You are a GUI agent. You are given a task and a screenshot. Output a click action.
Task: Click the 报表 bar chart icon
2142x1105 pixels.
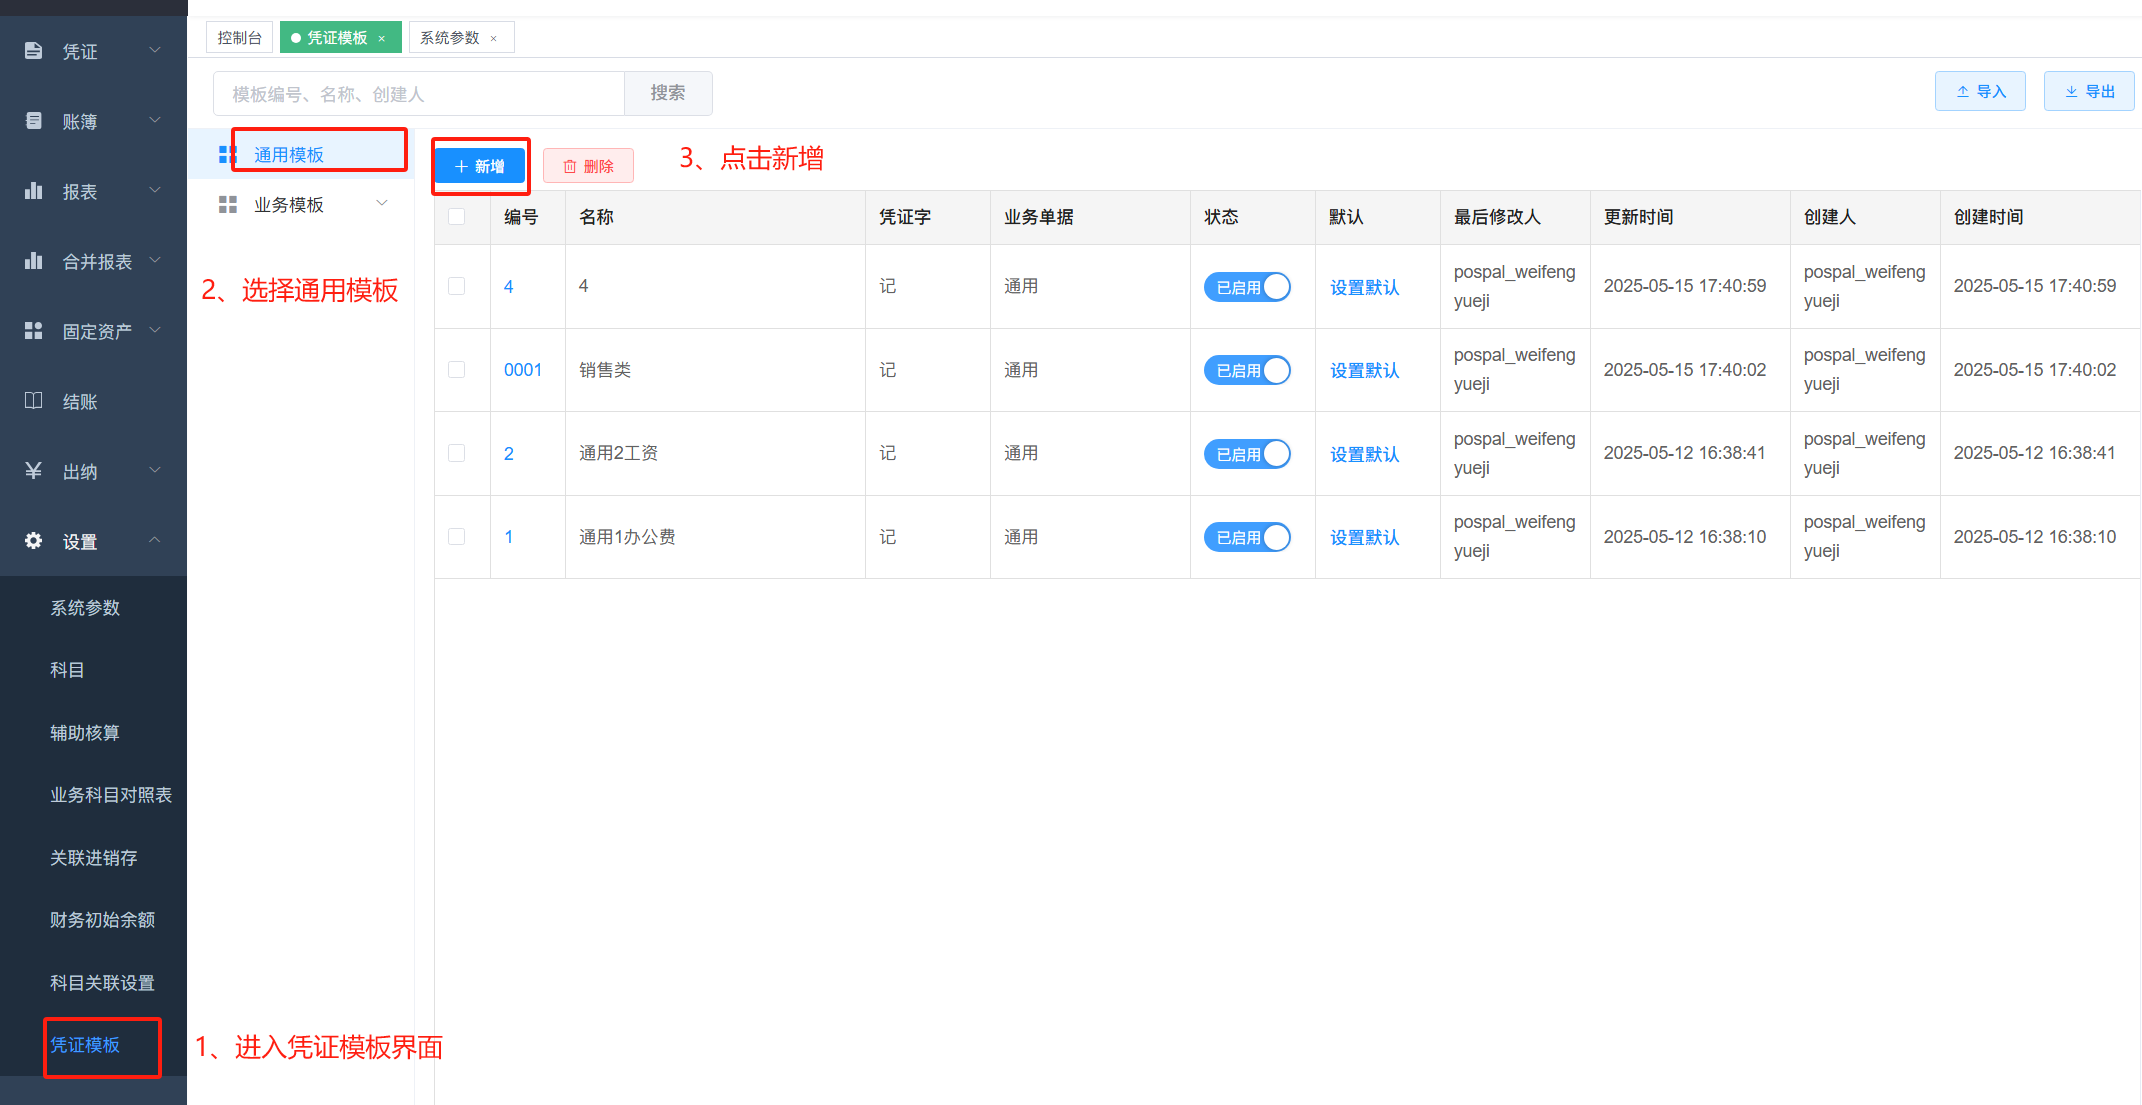click(x=33, y=190)
